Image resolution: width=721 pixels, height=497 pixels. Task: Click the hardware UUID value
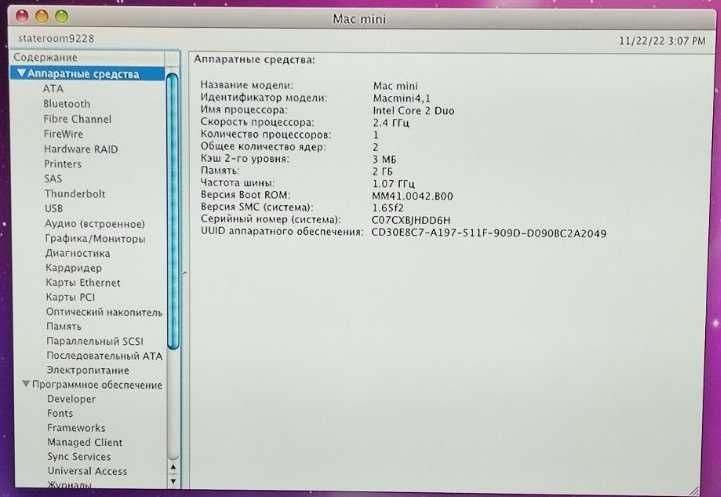pyautogui.click(x=489, y=233)
